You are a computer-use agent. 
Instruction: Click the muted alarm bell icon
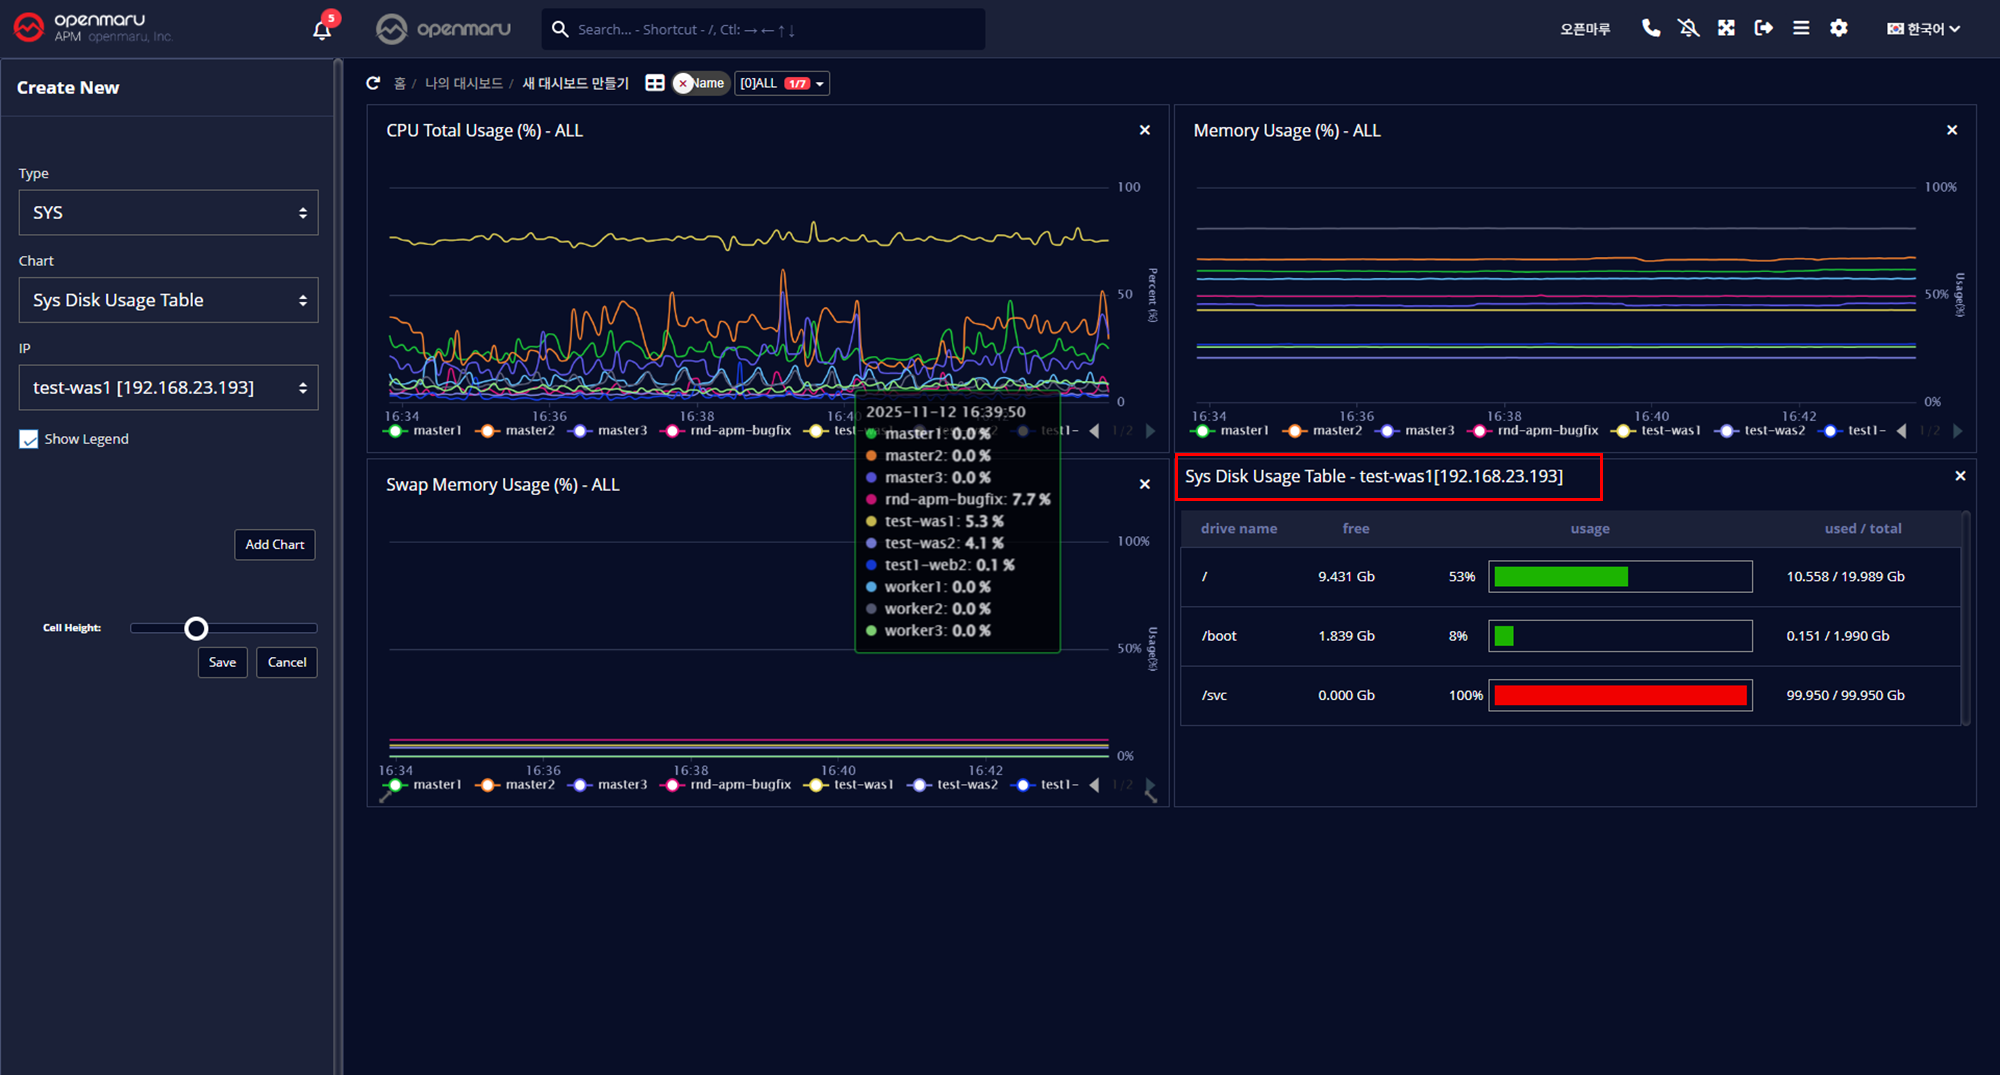coord(1689,28)
